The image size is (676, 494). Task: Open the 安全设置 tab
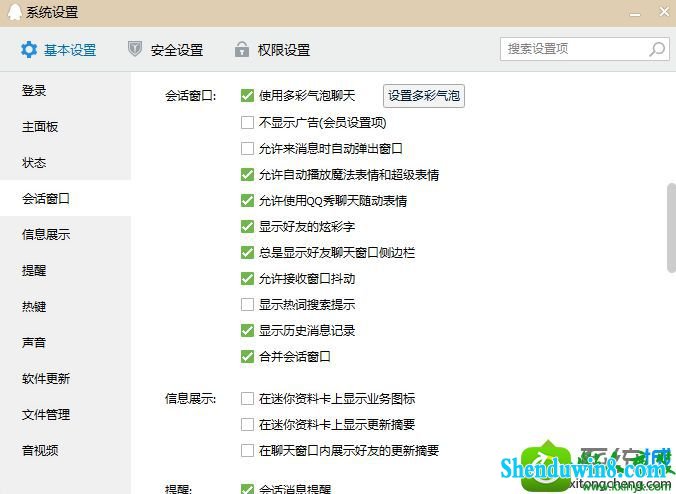click(x=166, y=50)
